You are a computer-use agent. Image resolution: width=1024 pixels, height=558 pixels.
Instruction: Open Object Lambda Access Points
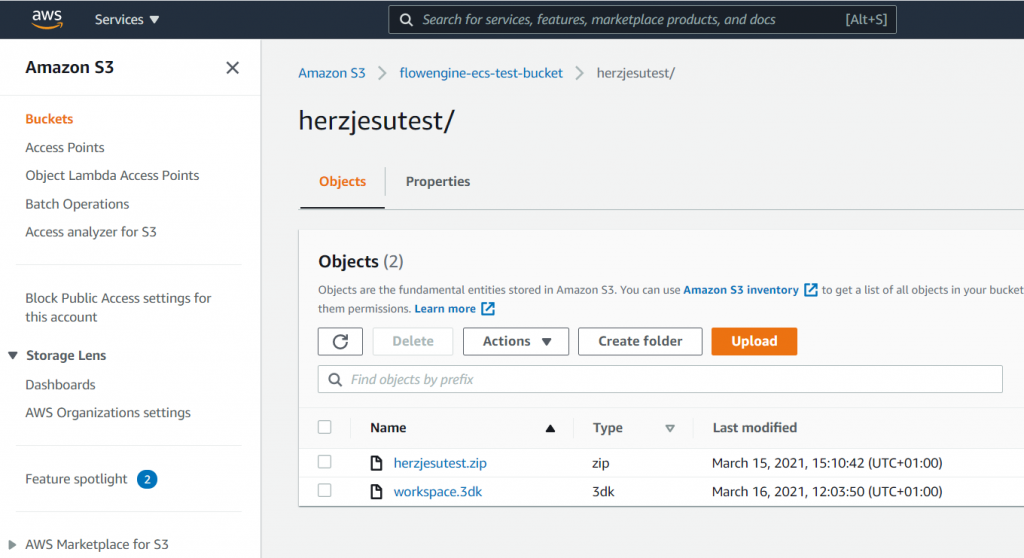pos(112,176)
